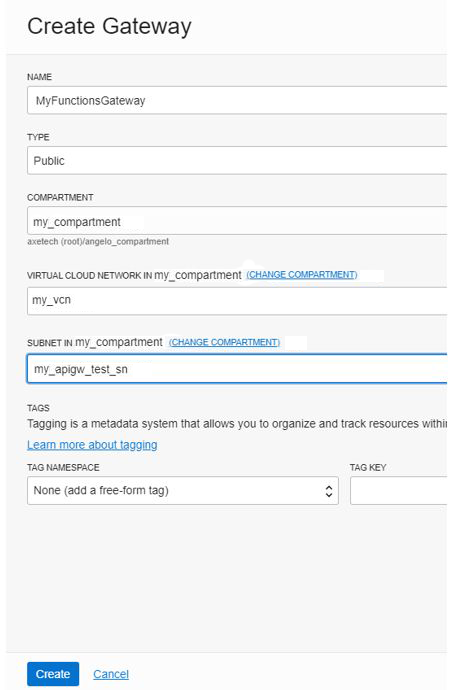Click the TAG KEY label
Image resolution: width=462 pixels, height=690 pixels.
click(x=368, y=467)
